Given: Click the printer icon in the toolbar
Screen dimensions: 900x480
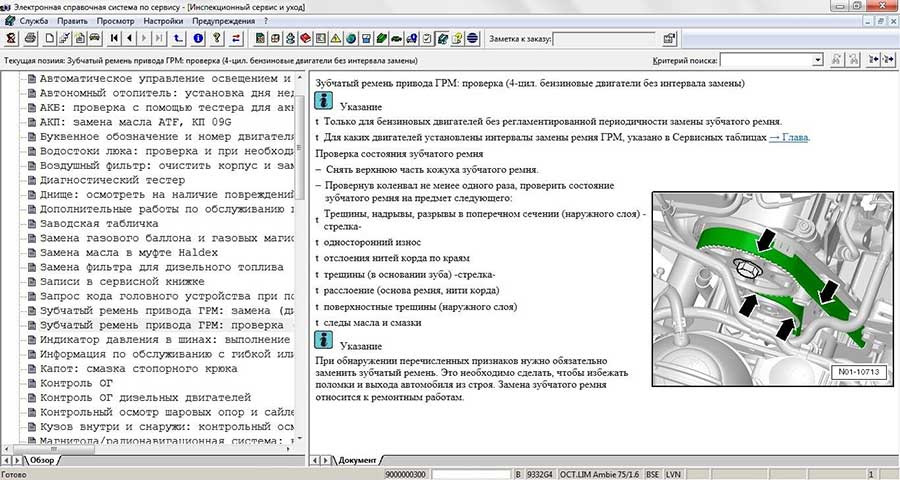Looking at the screenshot, I should click(x=30, y=38).
